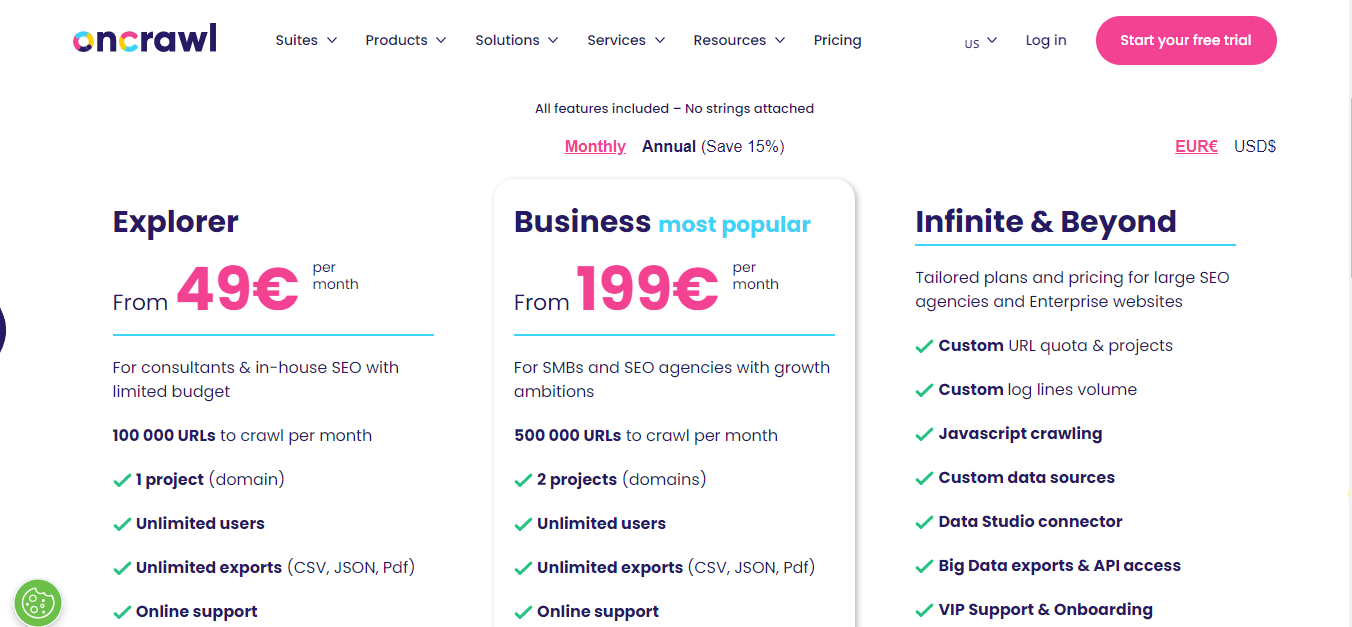Click the checkmark next to 'Javascript crawling'
Screen dimensions: 1352x627
pyautogui.click(x=924, y=434)
